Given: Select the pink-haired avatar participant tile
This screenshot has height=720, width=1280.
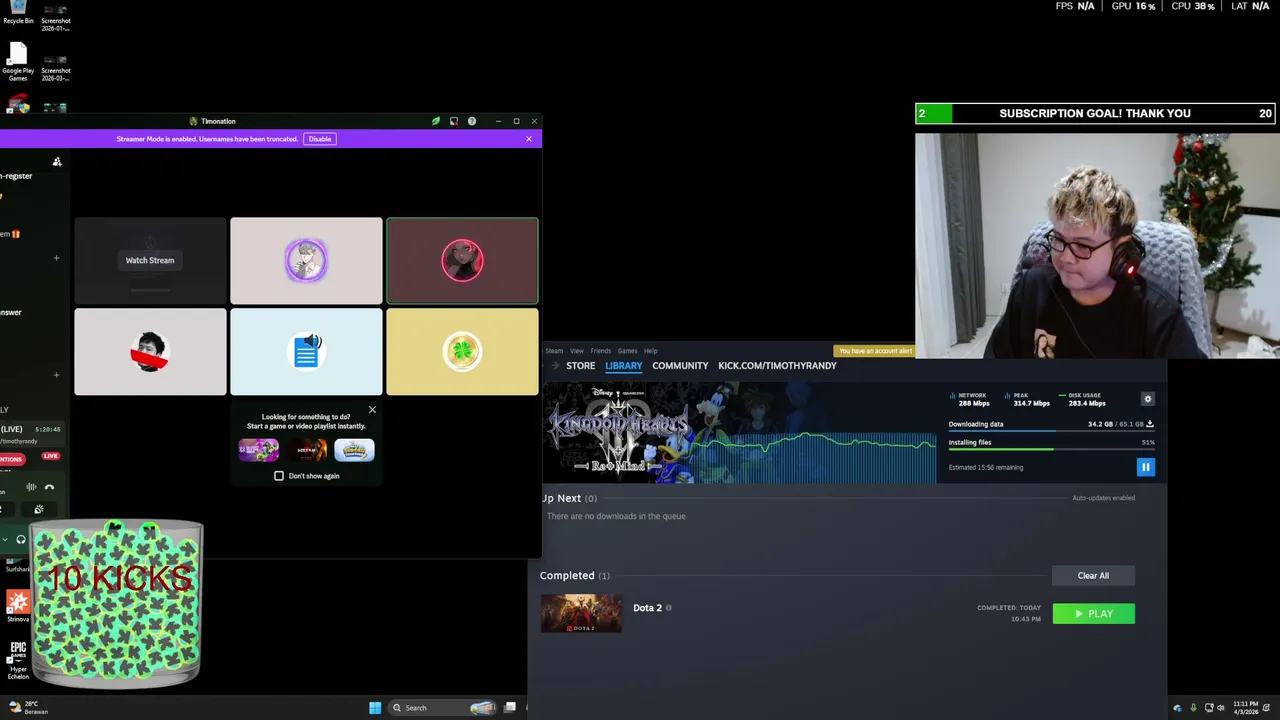Looking at the screenshot, I should [x=462, y=260].
